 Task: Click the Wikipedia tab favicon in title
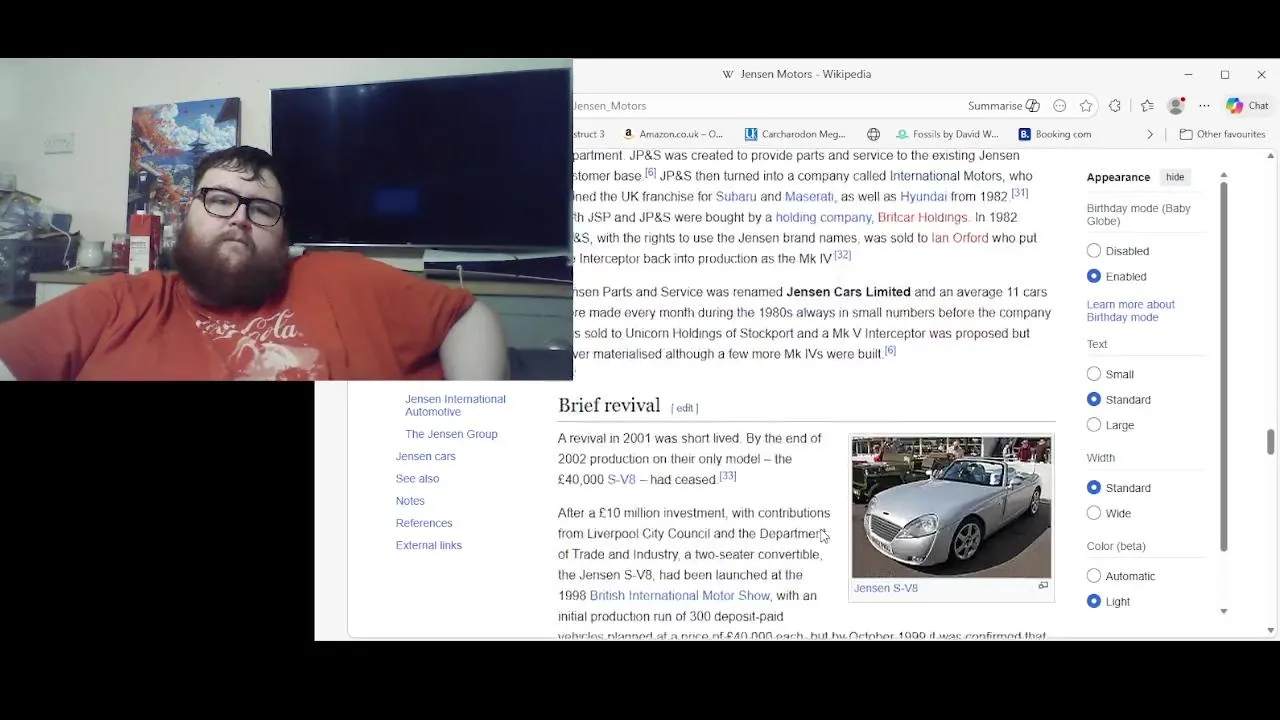[728, 74]
